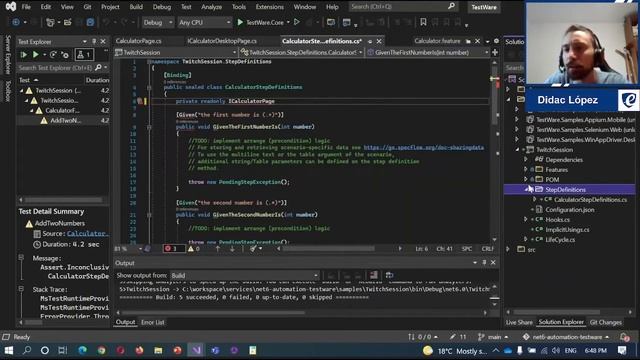Start debugging TestWare.Core with green play
The height and width of the screenshot is (360, 640).
click(x=240, y=22)
